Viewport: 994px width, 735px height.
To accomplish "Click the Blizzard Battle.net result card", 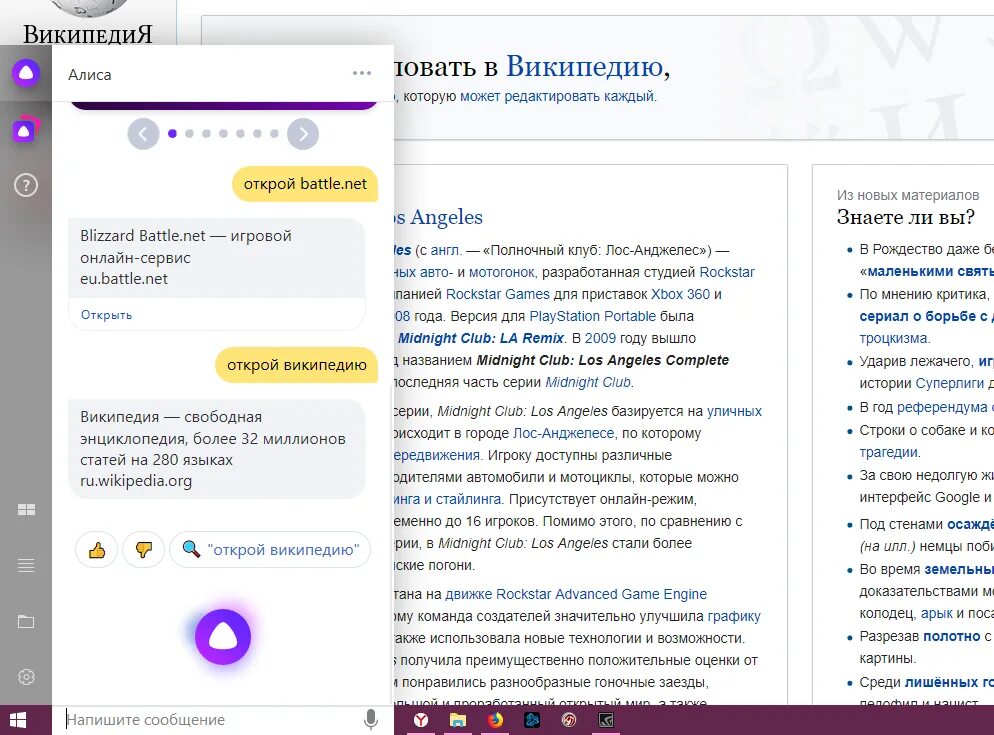I will click(x=217, y=257).
